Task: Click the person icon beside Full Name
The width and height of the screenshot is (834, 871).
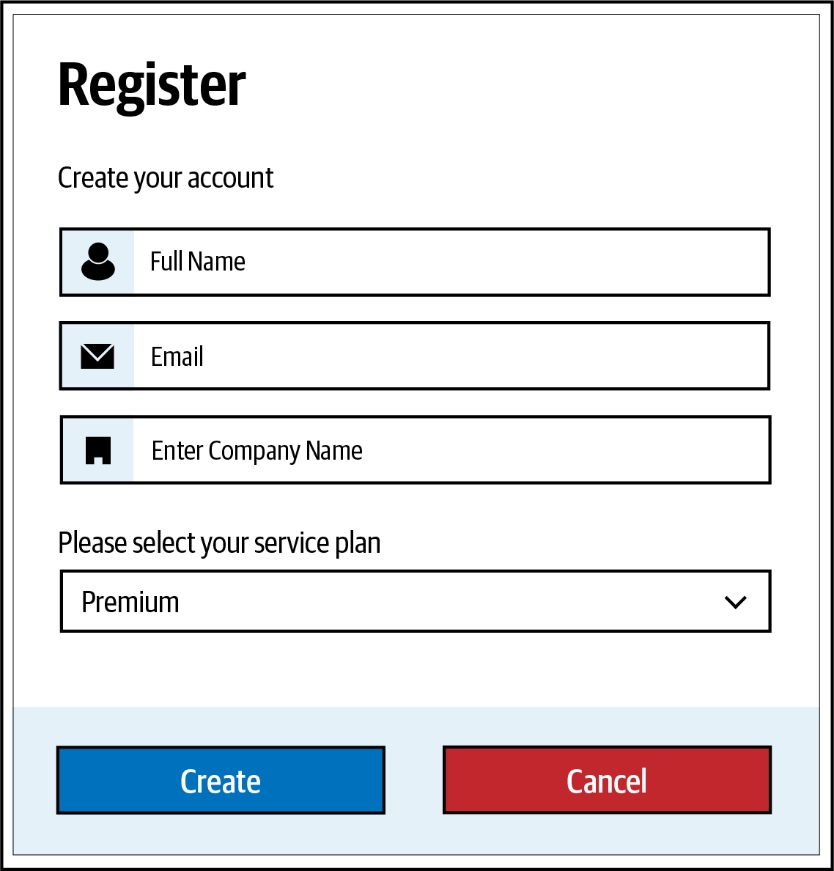Action: pos(97,262)
